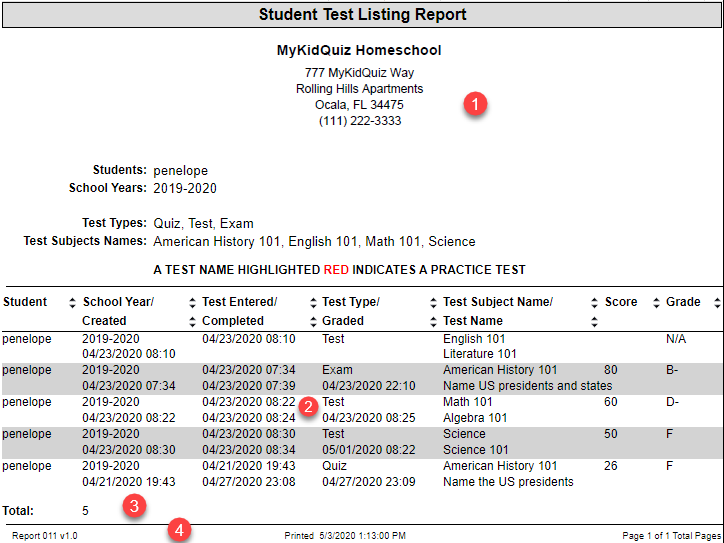Click the B- grade cell
Viewport: 724px width, 543px height.
(672, 370)
